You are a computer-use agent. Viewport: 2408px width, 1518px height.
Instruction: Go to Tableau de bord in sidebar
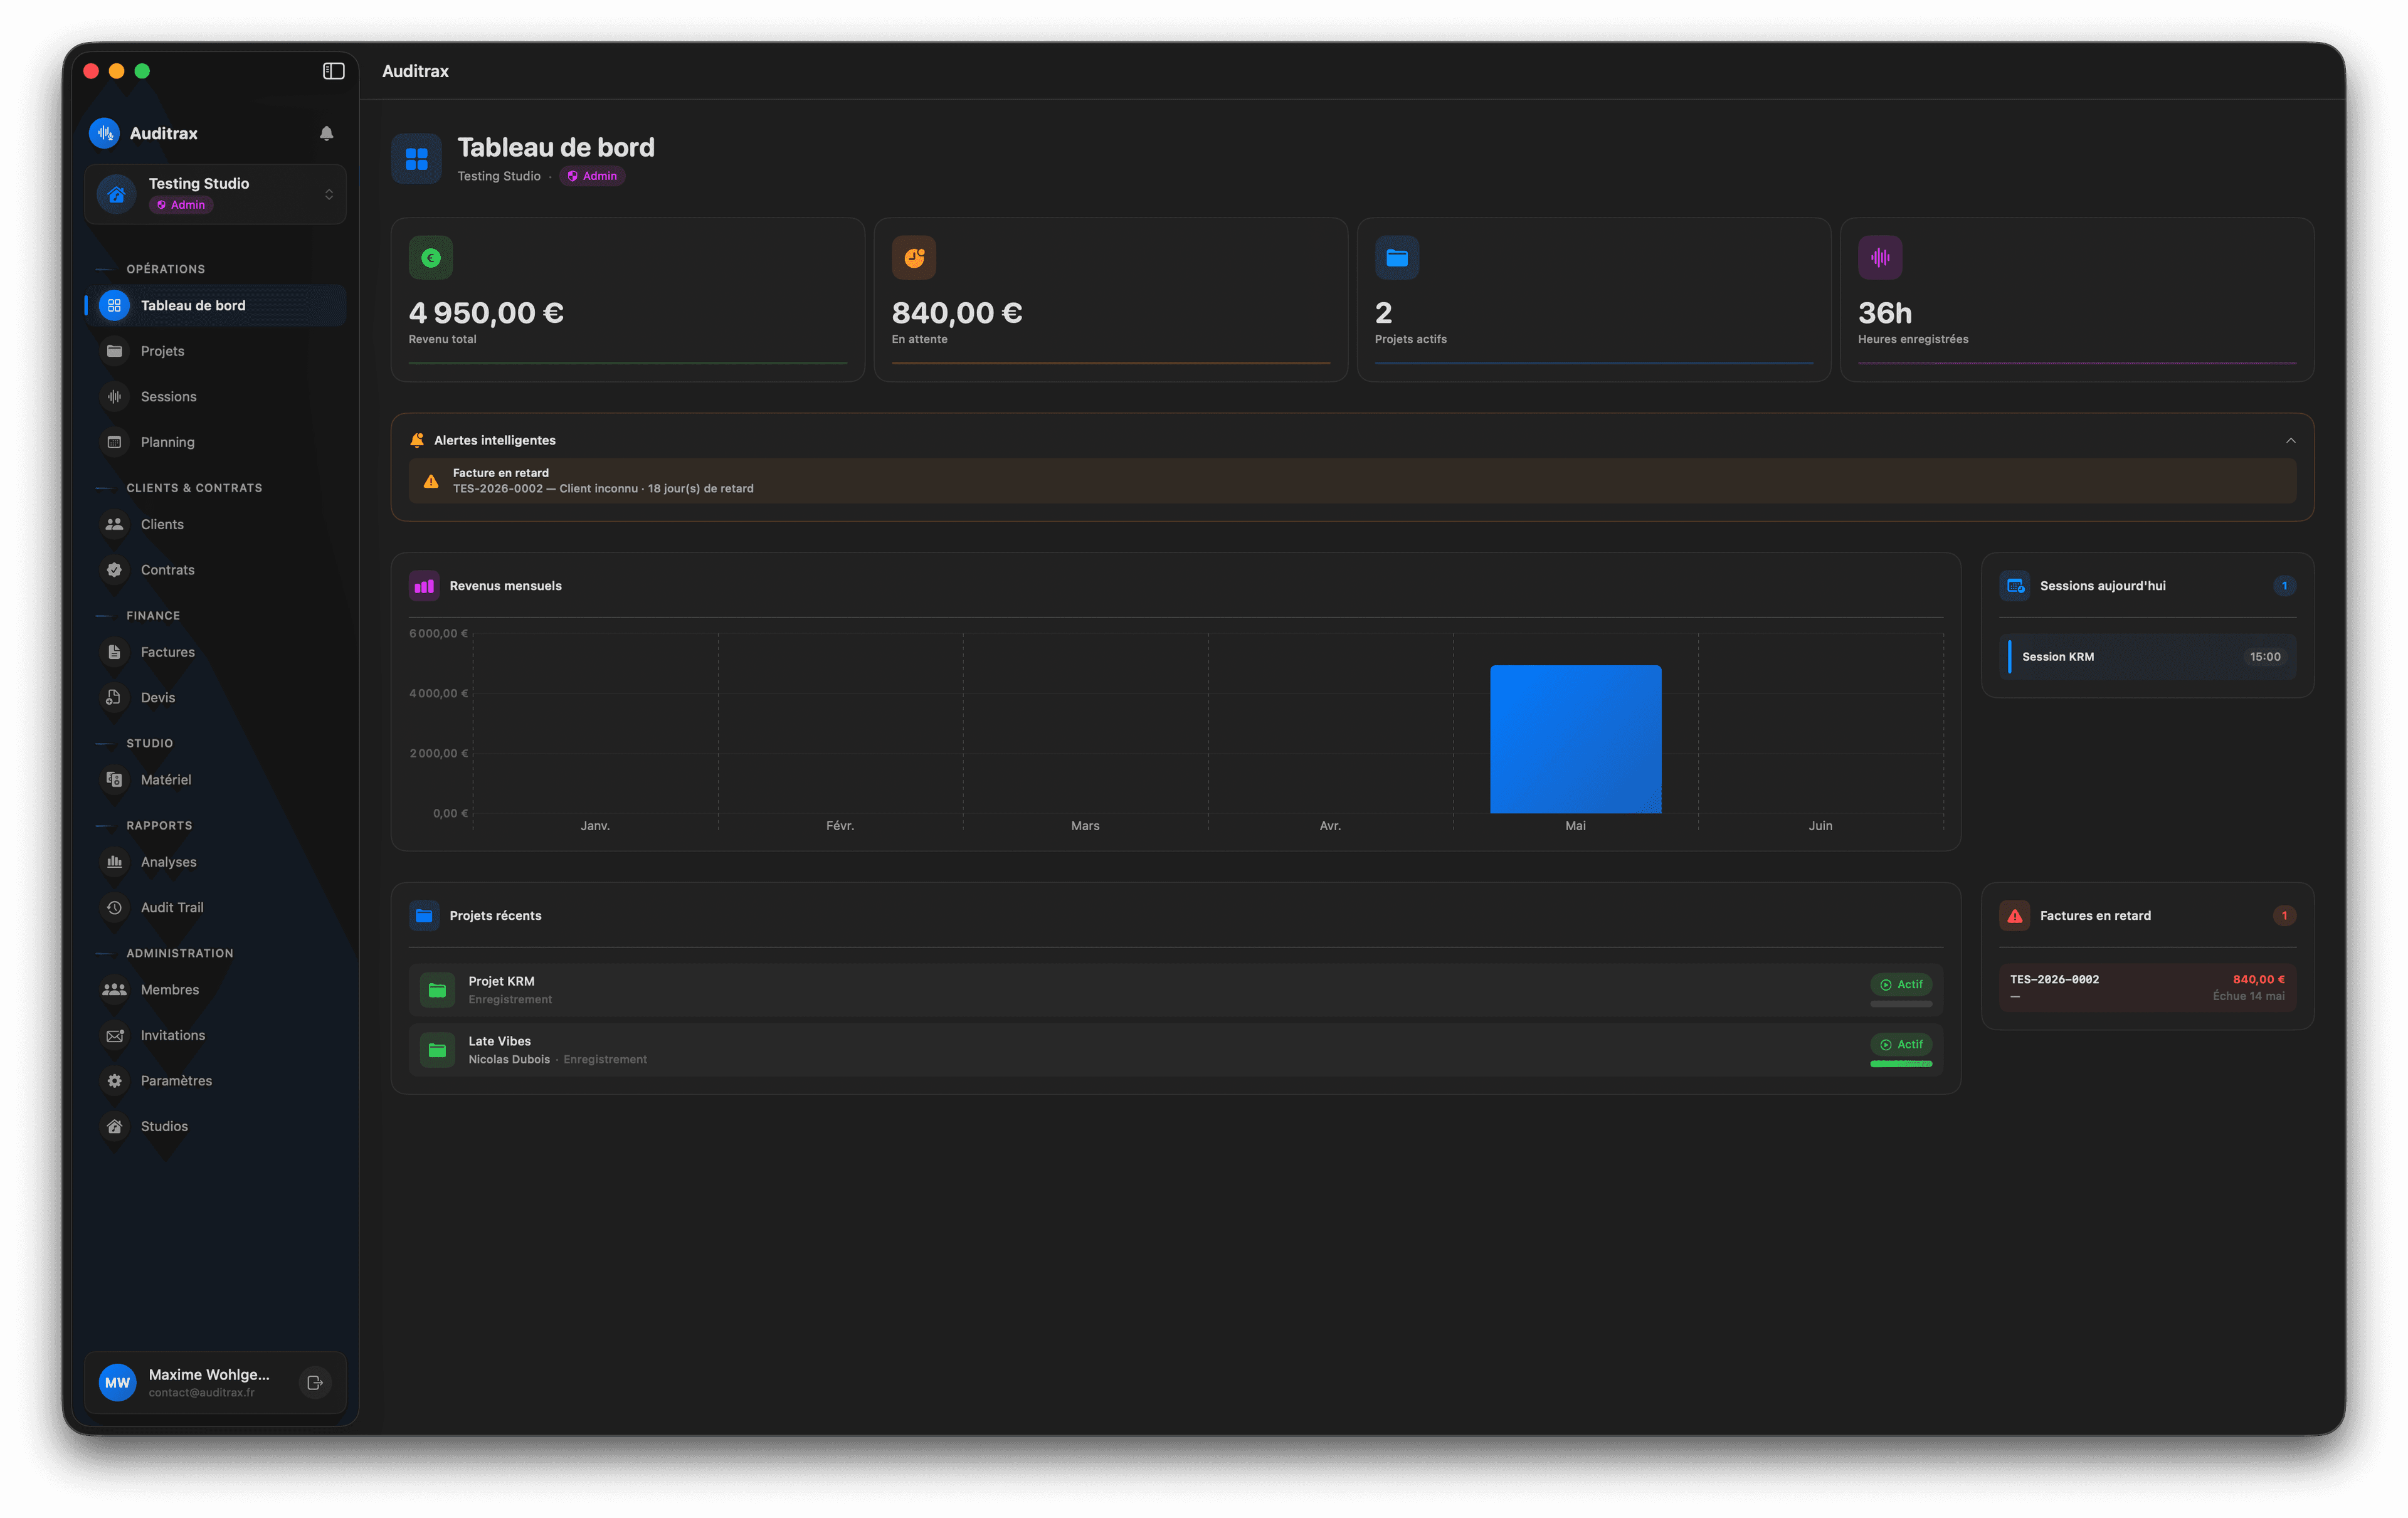(x=216, y=305)
